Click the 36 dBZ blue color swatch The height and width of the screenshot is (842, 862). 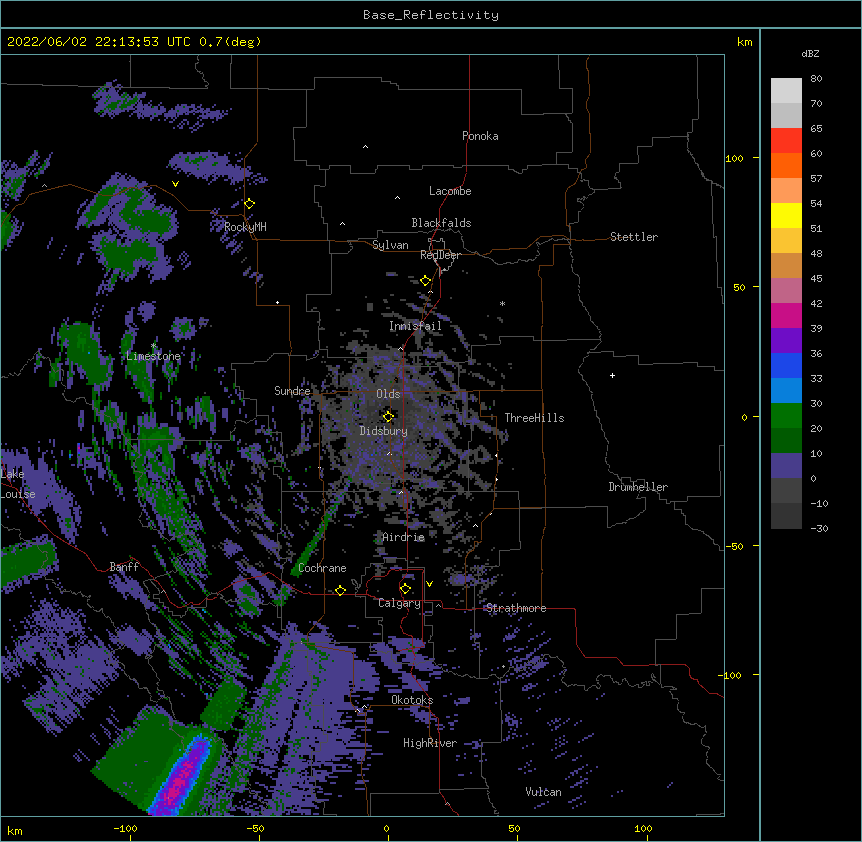[786, 365]
